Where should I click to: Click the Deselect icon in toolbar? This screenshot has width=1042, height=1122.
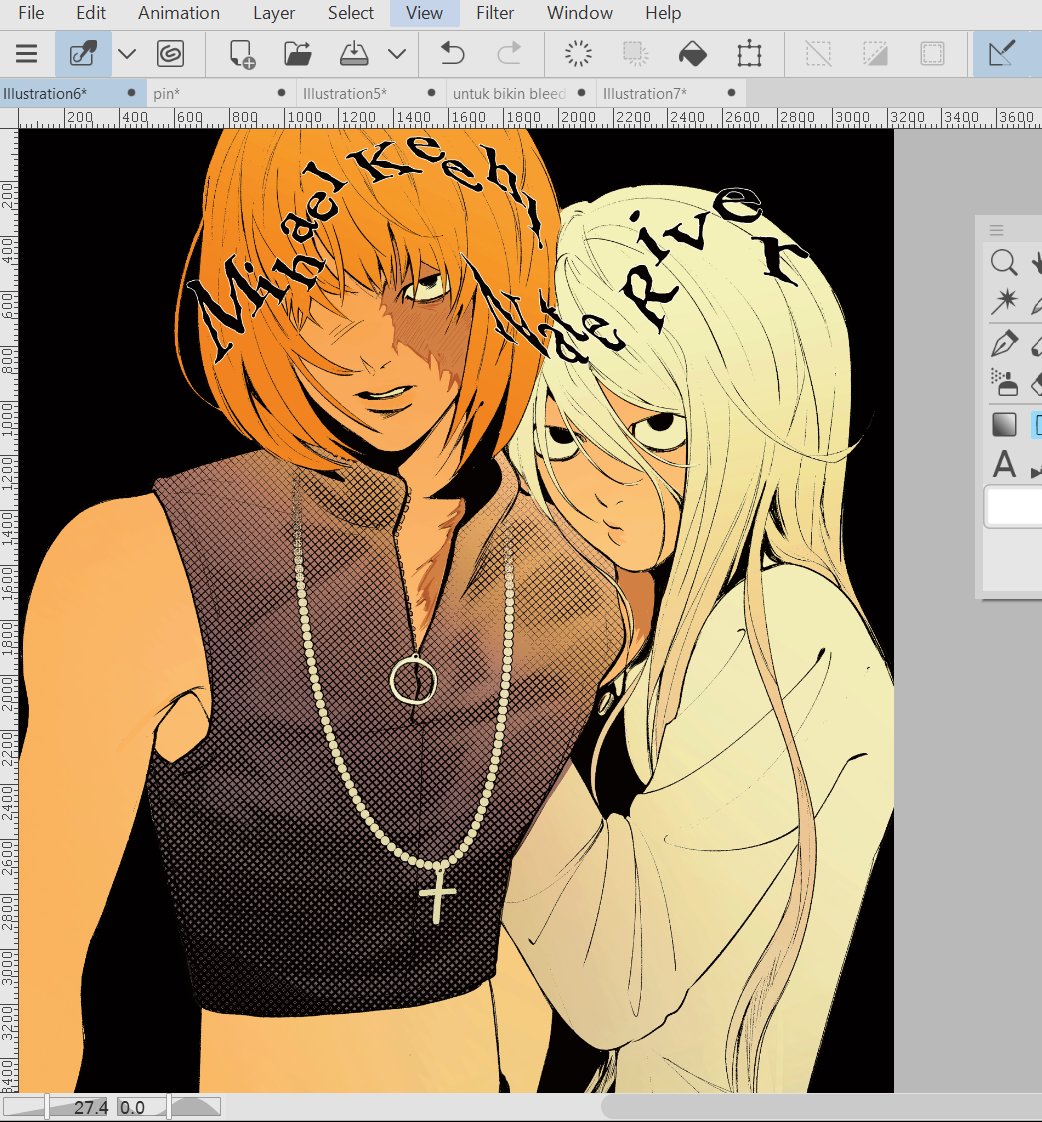(818, 54)
